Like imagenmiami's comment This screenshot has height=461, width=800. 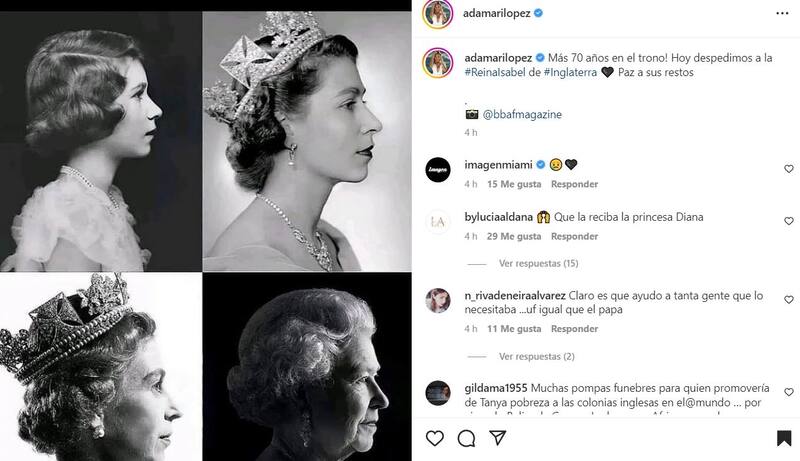click(x=788, y=169)
